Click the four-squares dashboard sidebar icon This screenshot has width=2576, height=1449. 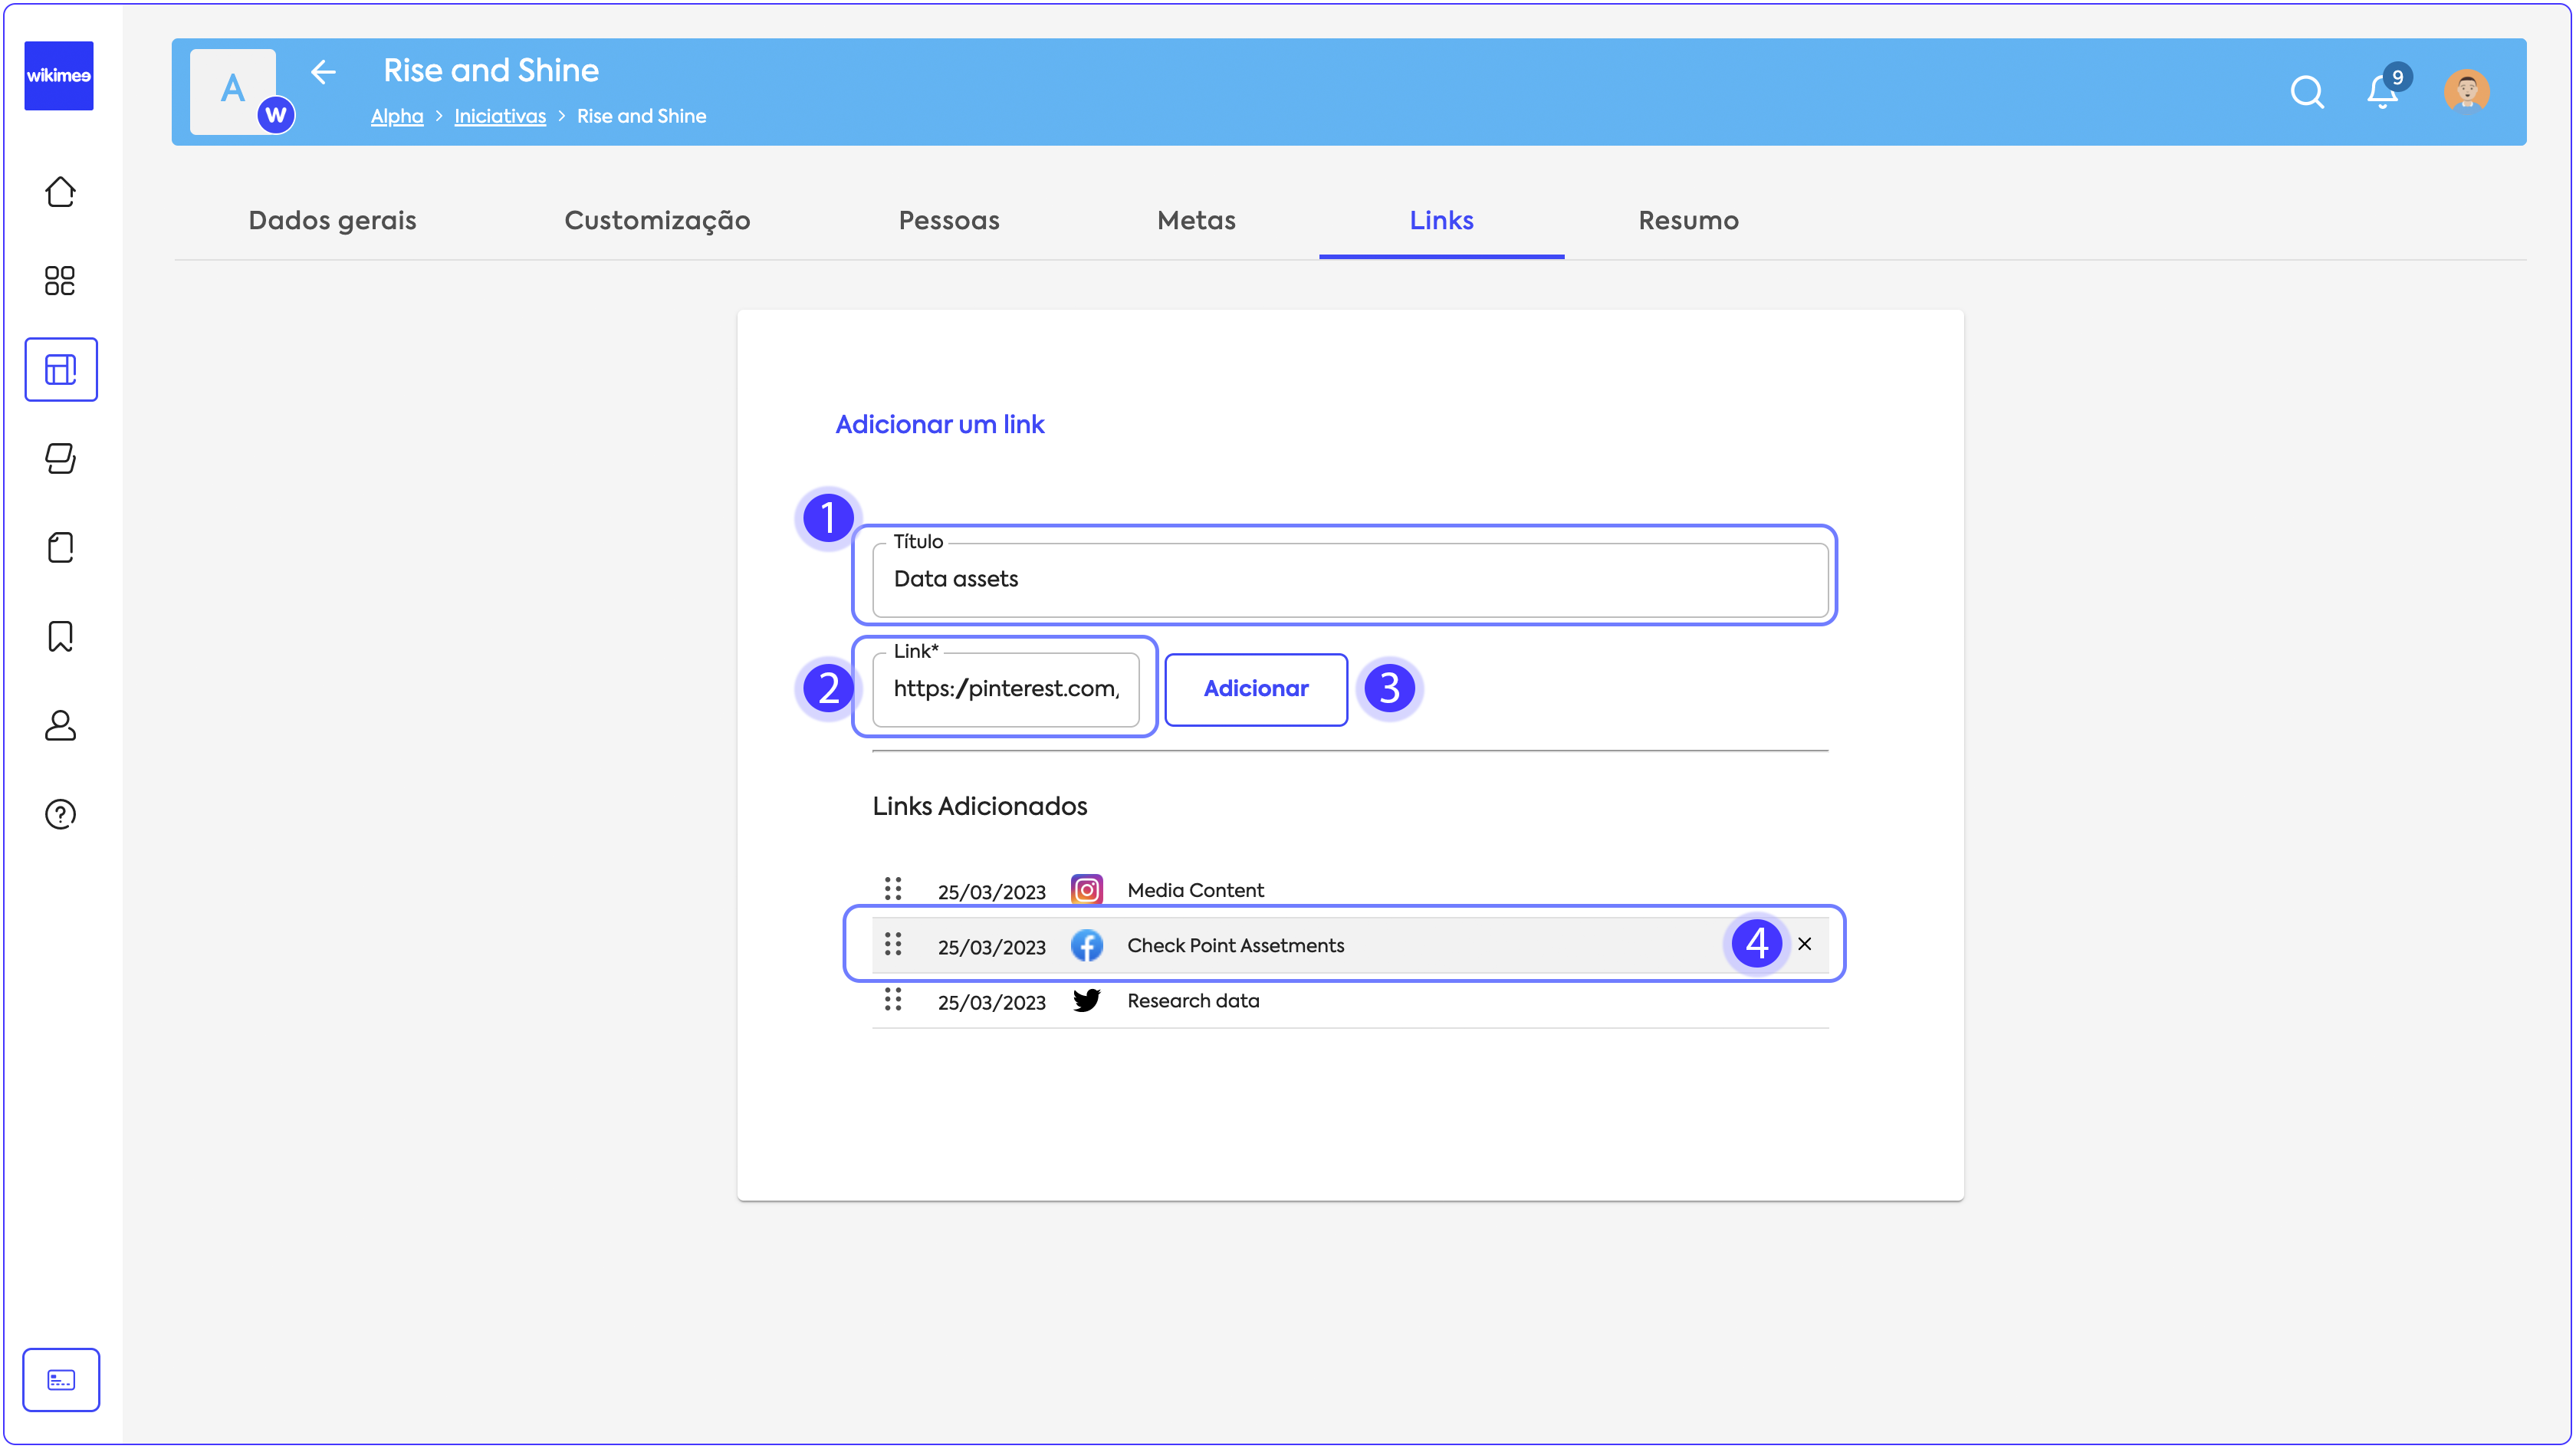(60, 281)
